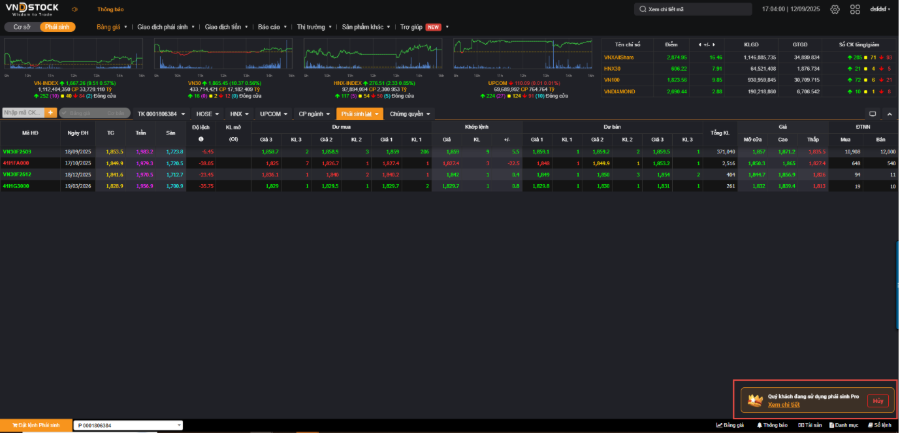Open Sản phẩm khác menu
The height and width of the screenshot is (433, 900).
coord(366,27)
